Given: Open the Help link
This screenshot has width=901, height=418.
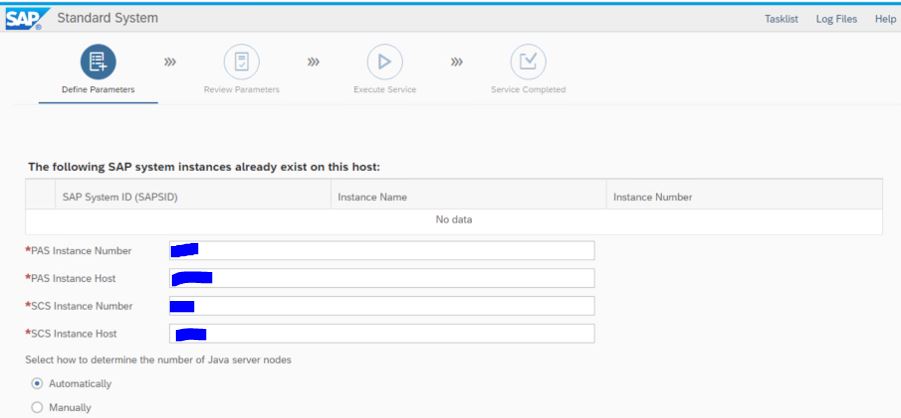Looking at the screenshot, I should (x=885, y=19).
